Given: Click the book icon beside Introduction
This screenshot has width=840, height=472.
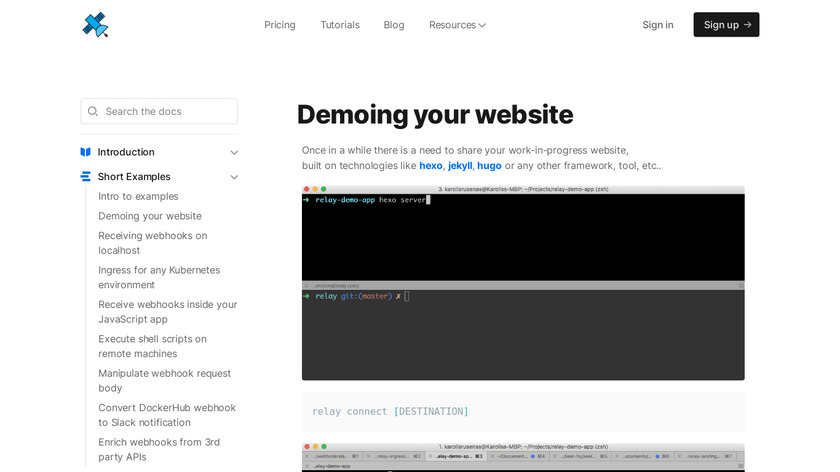Looking at the screenshot, I should (x=85, y=152).
